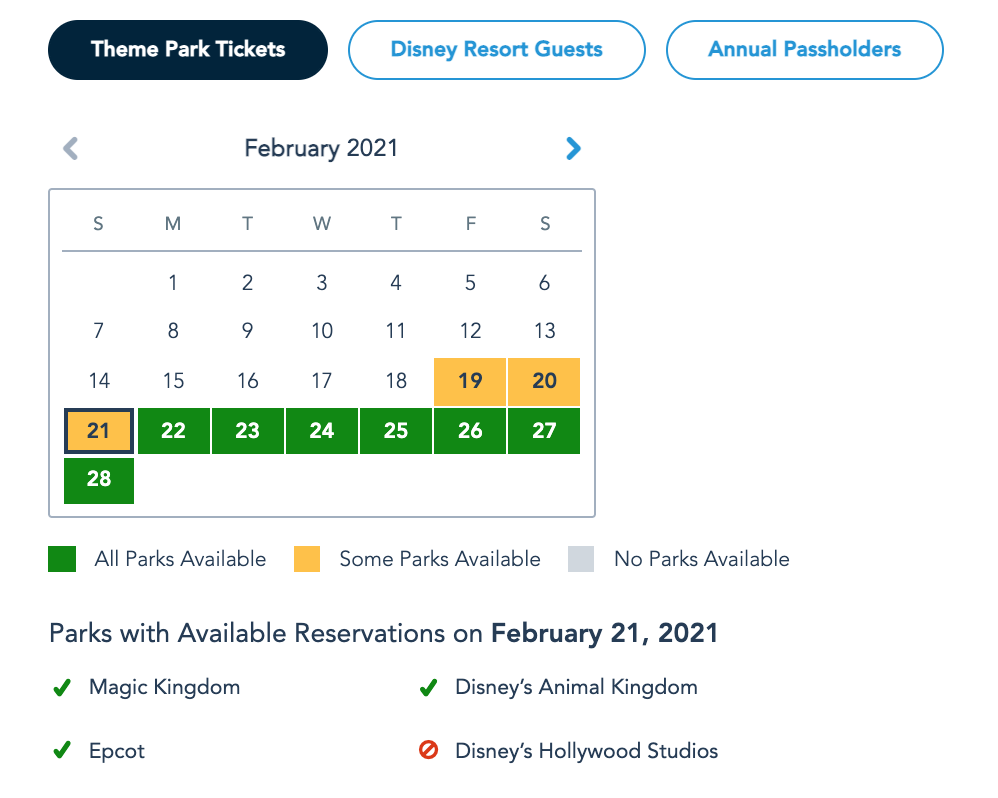Choose February 20 yellow date
998x798 pixels.
544,381
